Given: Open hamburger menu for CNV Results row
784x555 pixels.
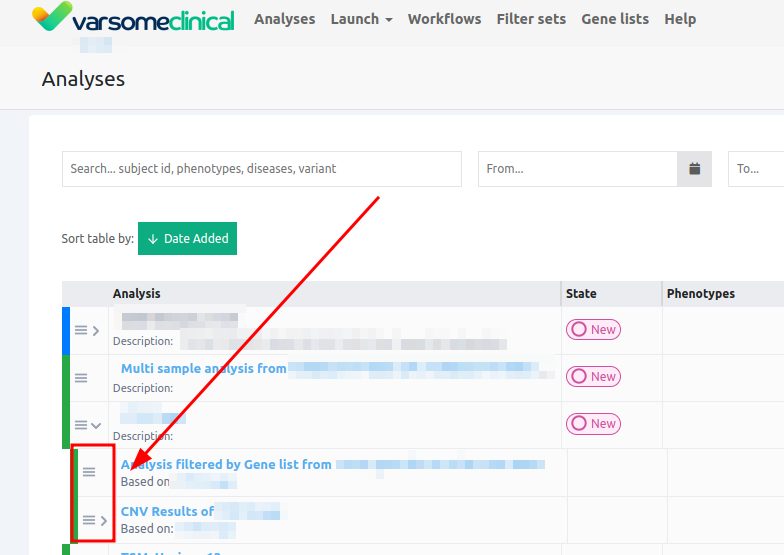Looking at the screenshot, I should tap(89, 520).
